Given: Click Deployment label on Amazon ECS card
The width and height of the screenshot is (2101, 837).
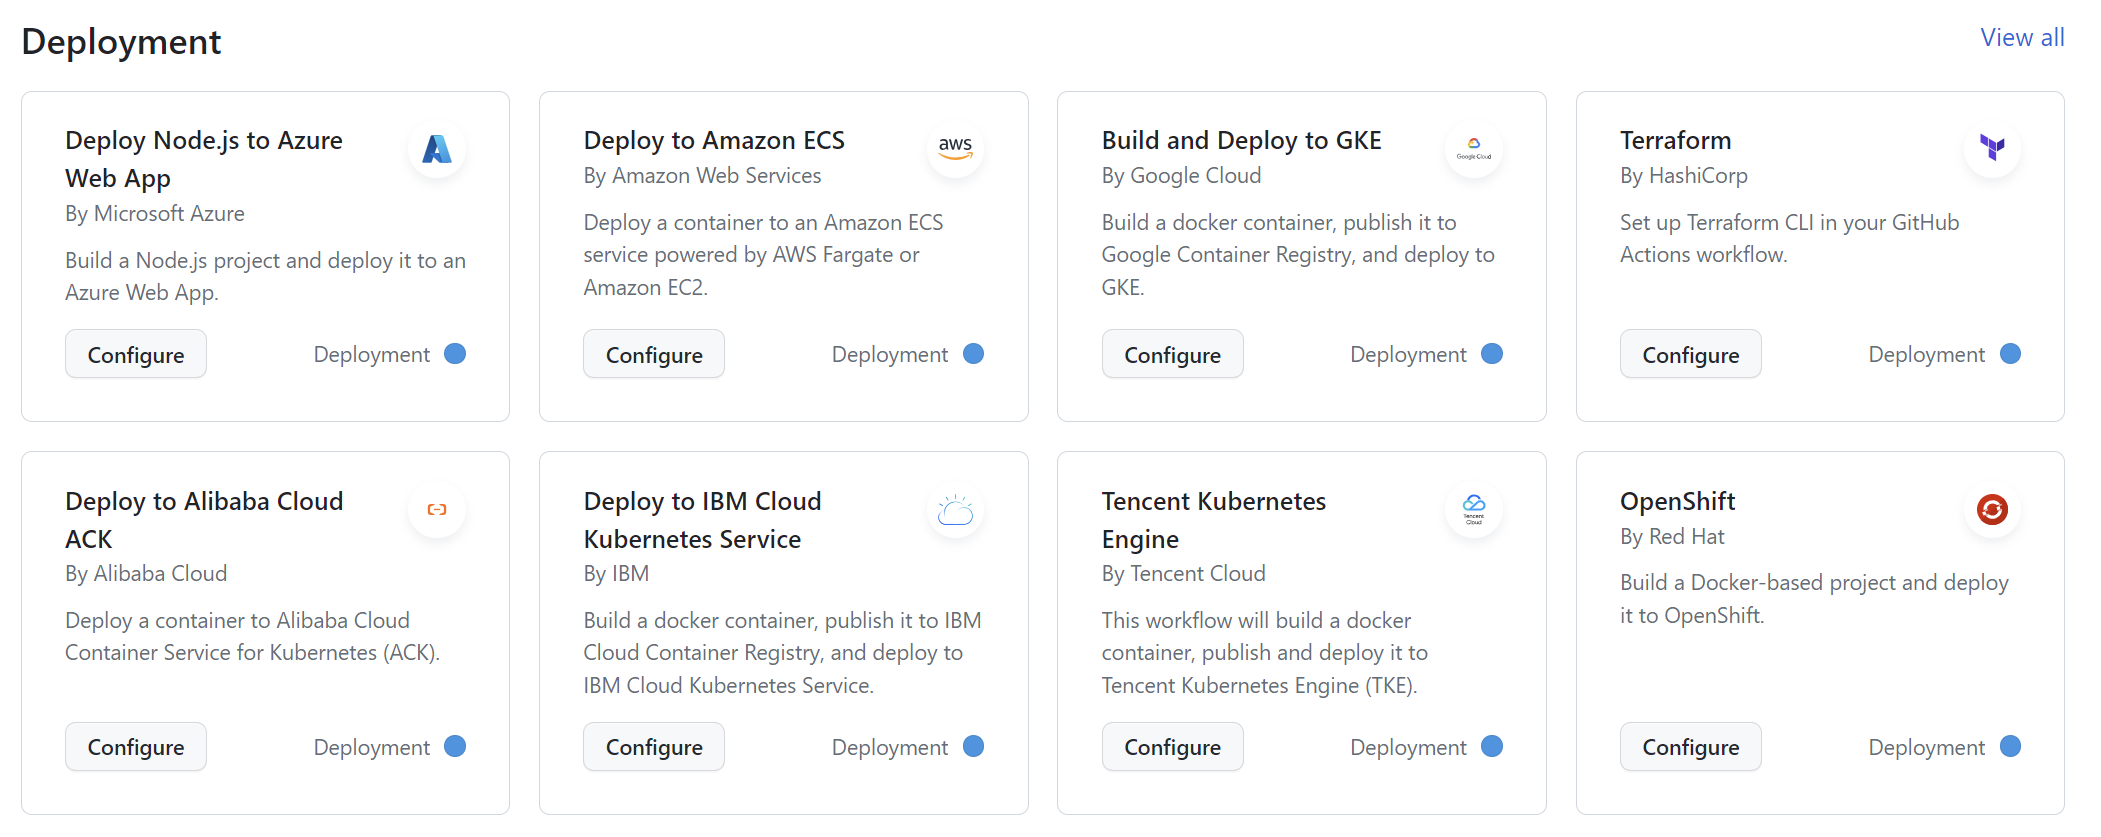Looking at the screenshot, I should coord(890,355).
